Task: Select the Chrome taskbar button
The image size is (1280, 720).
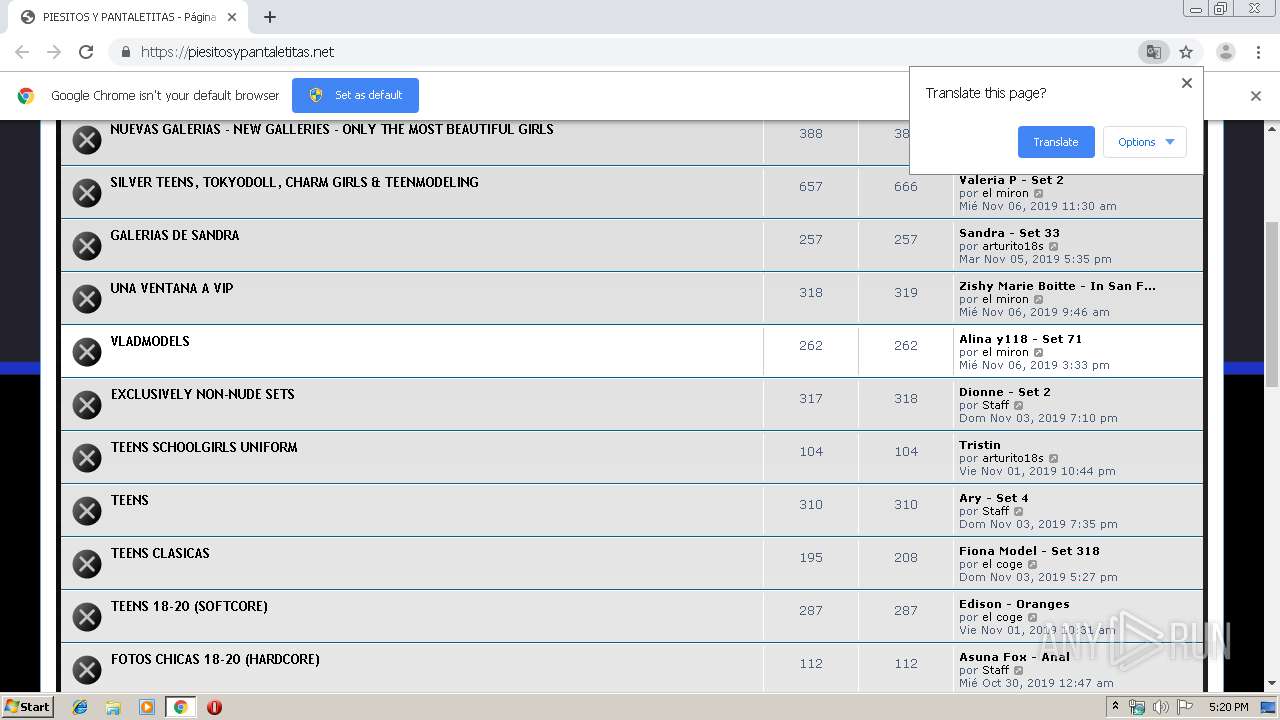Action: pos(180,707)
